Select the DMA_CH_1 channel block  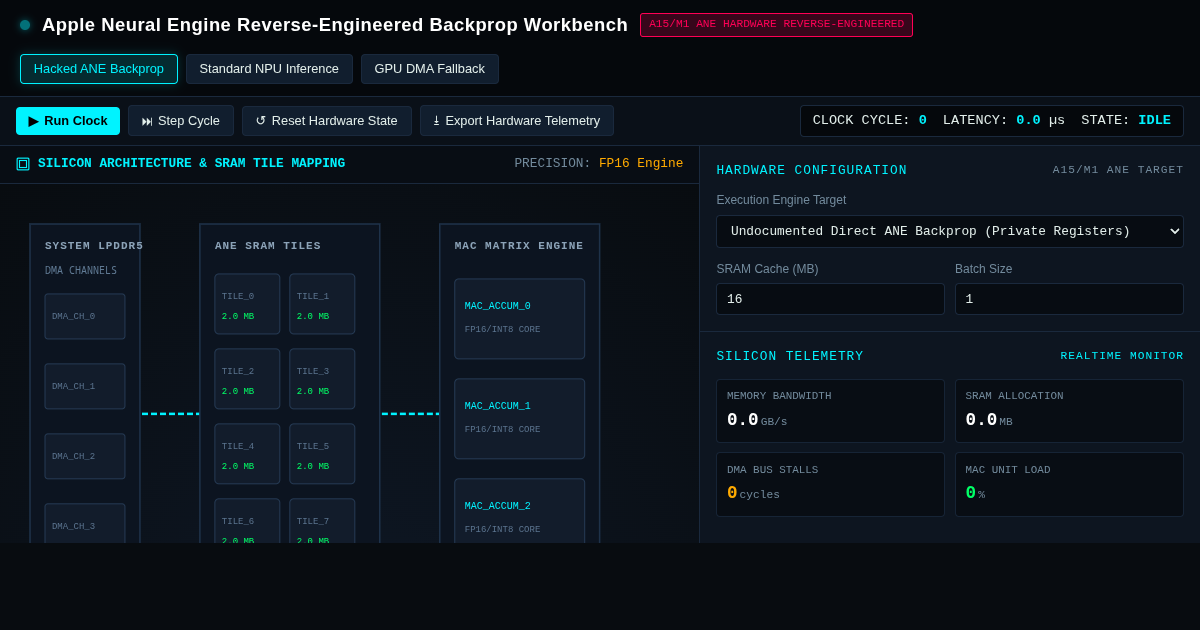[85, 387]
